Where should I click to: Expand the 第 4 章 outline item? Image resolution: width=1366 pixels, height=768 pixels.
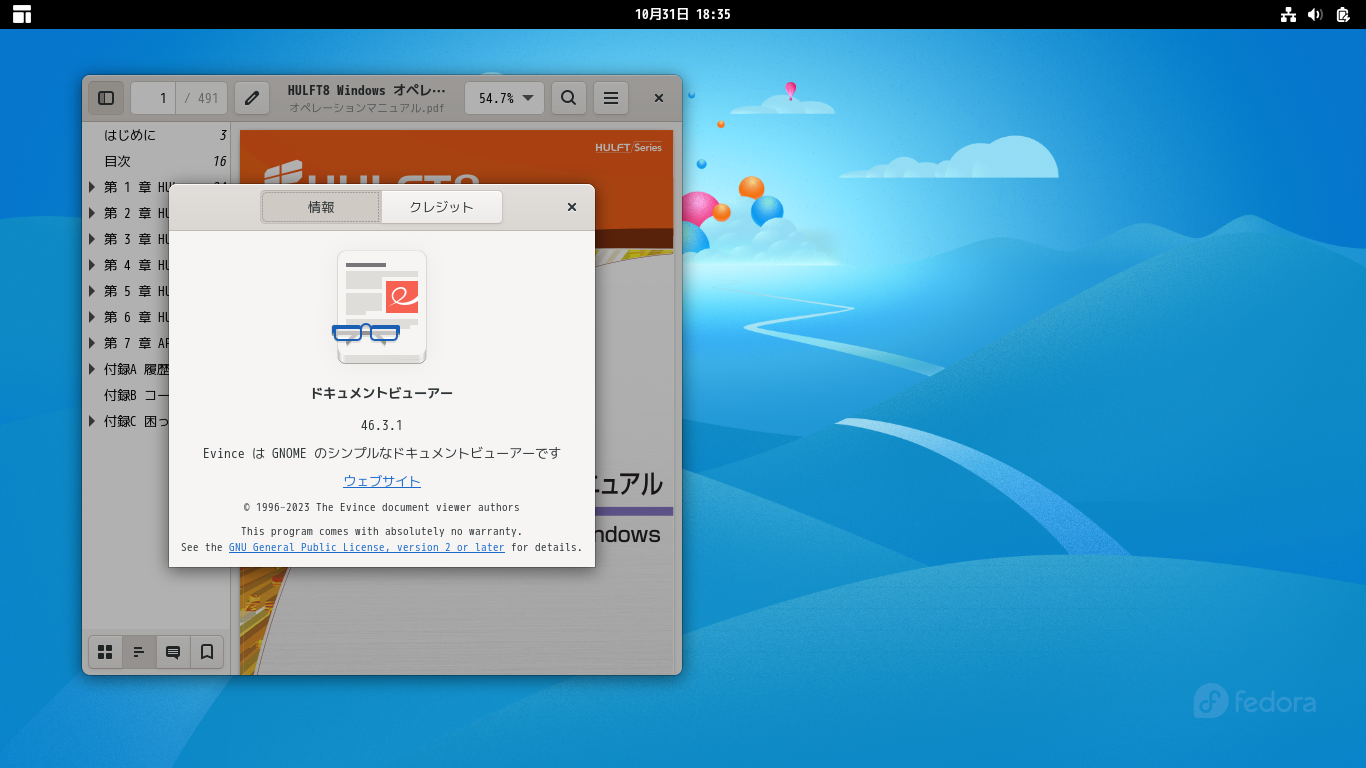(92, 265)
